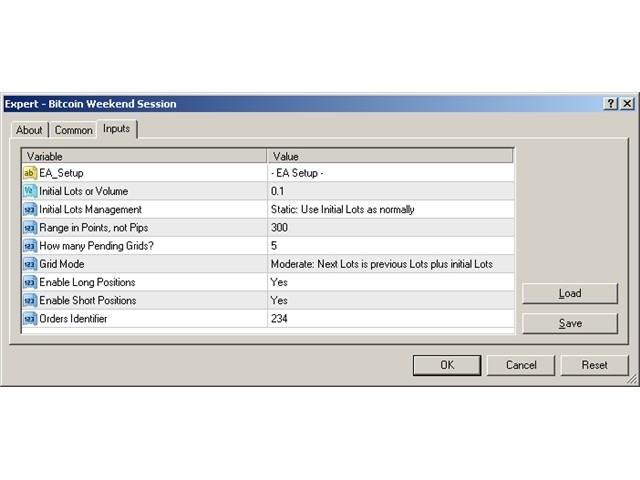
Task: Click the Save button
Action: [570, 324]
